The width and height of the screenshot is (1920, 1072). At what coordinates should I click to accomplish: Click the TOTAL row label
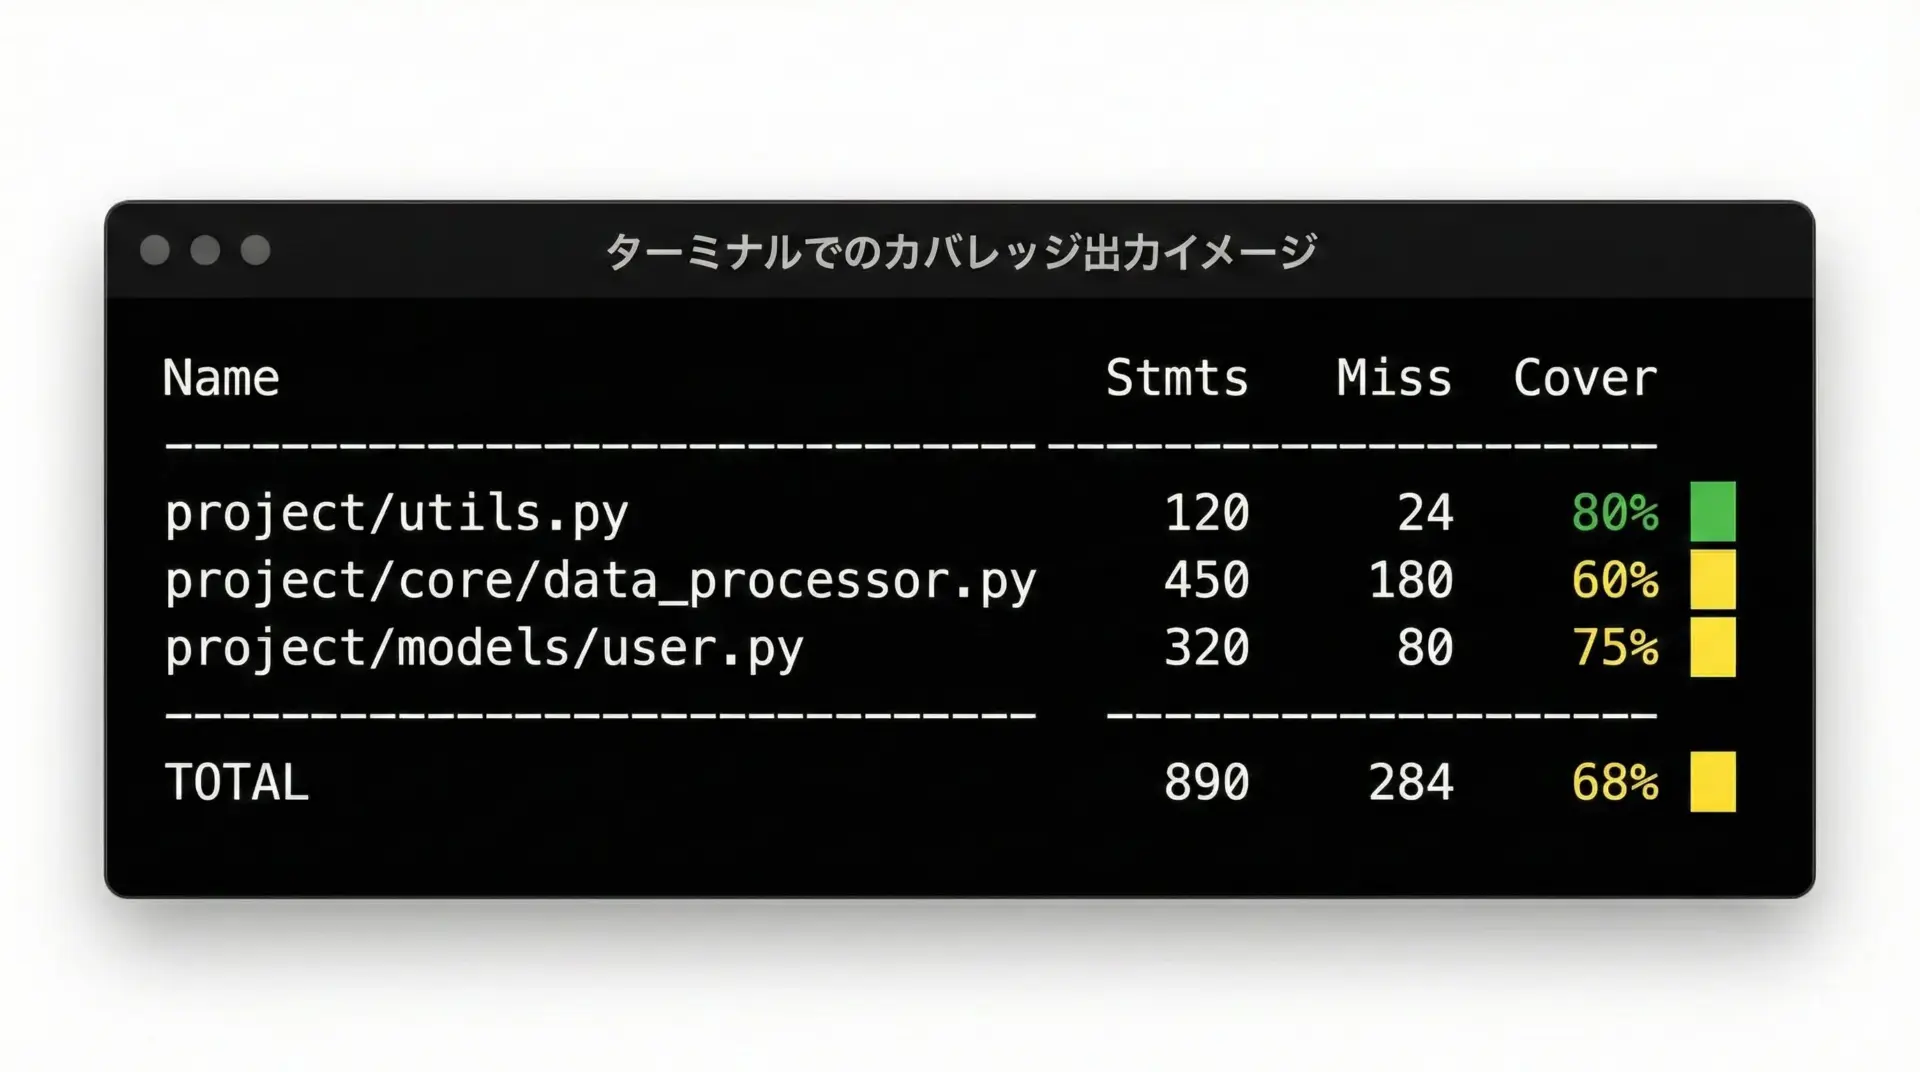237,783
